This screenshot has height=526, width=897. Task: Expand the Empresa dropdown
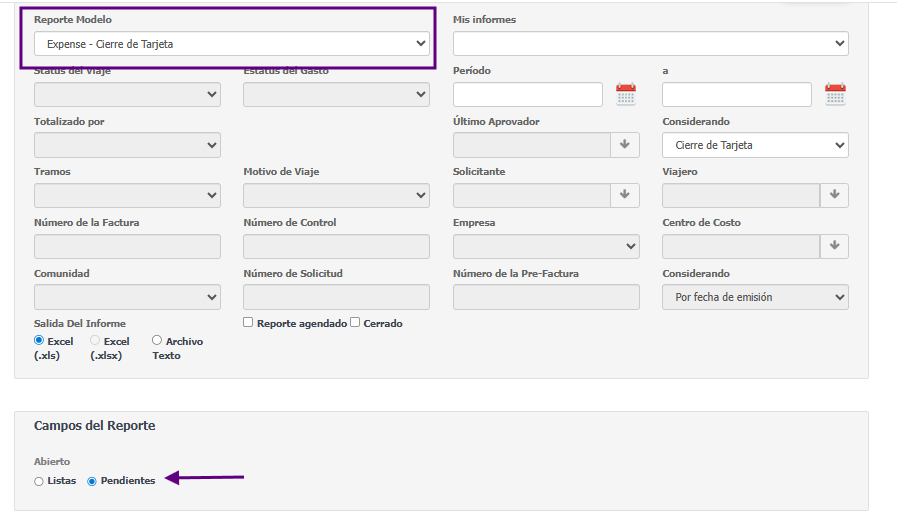546,246
